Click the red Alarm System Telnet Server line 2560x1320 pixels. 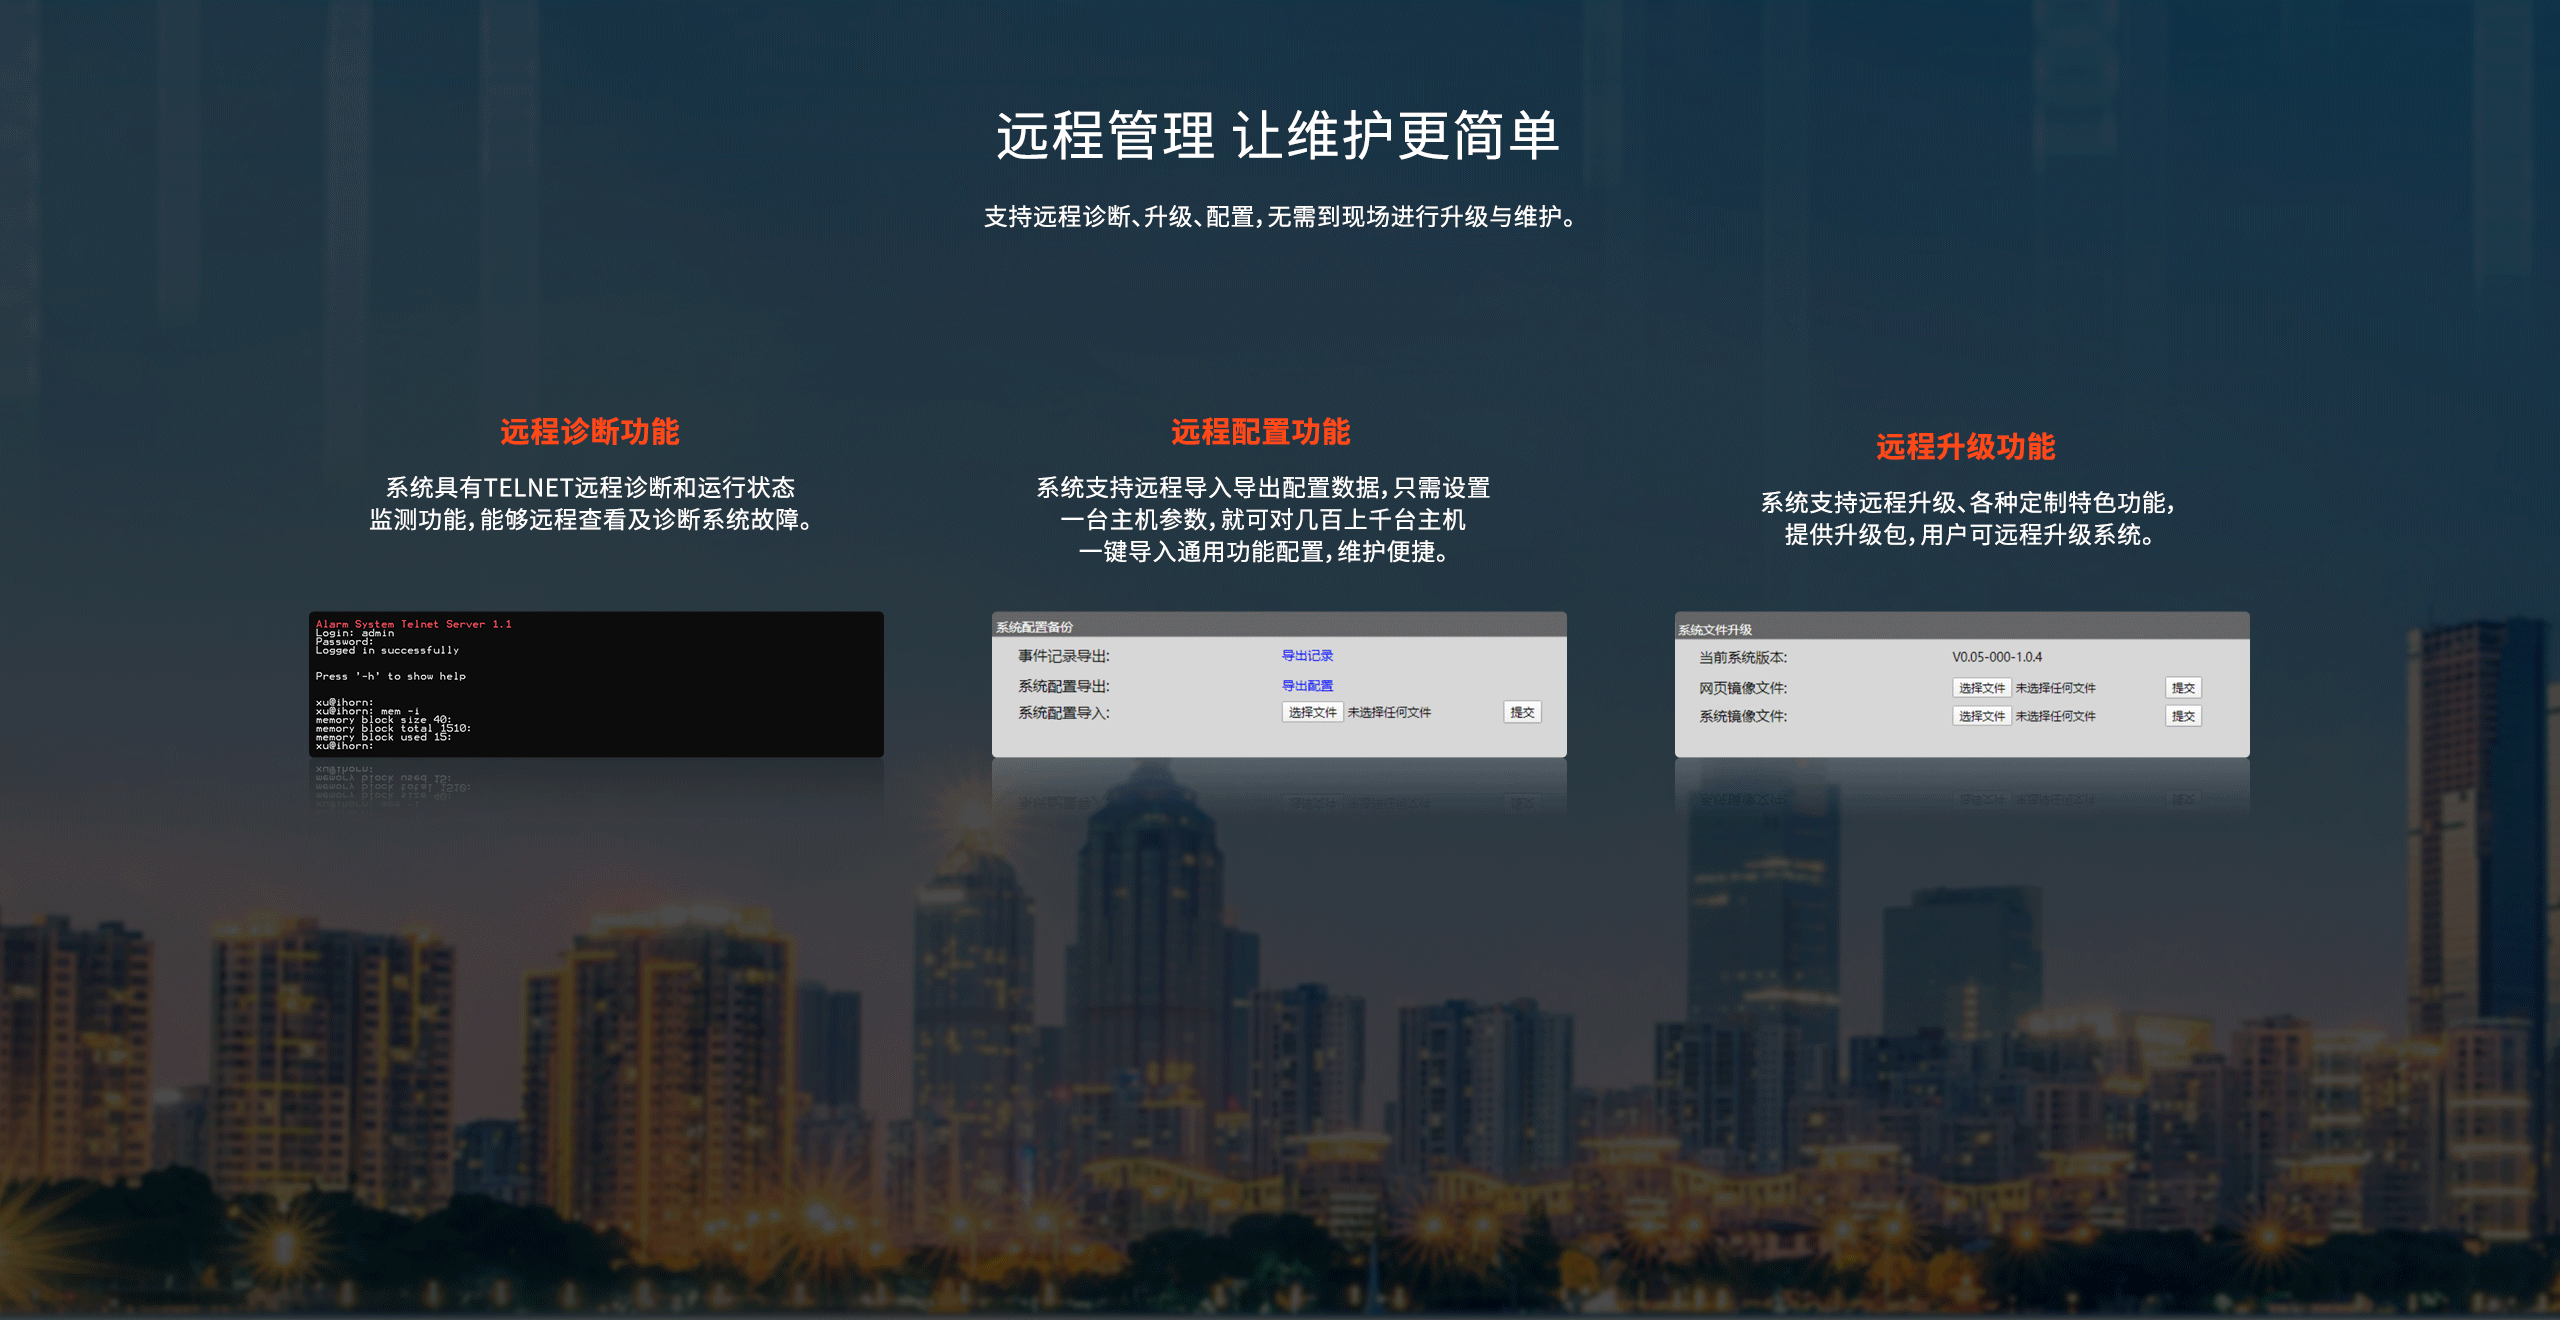tap(413, 624)
